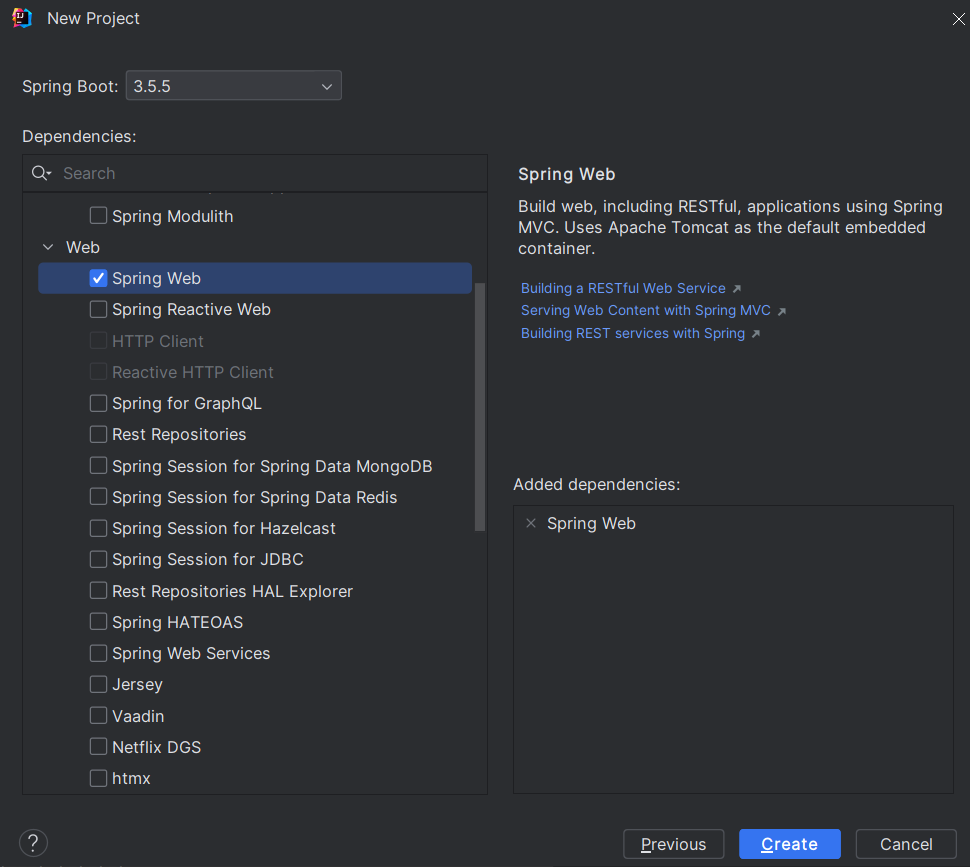Click the Spring Modulith label
The height and width of the screenshot is (867, 970).
pos(173,216)
